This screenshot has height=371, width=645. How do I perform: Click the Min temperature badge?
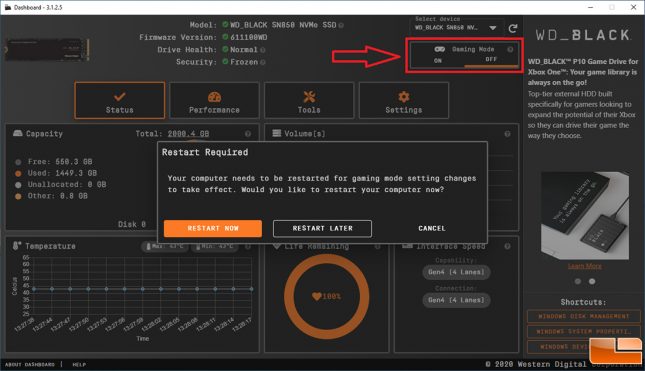pyautogui.click(x=214, y=246)
